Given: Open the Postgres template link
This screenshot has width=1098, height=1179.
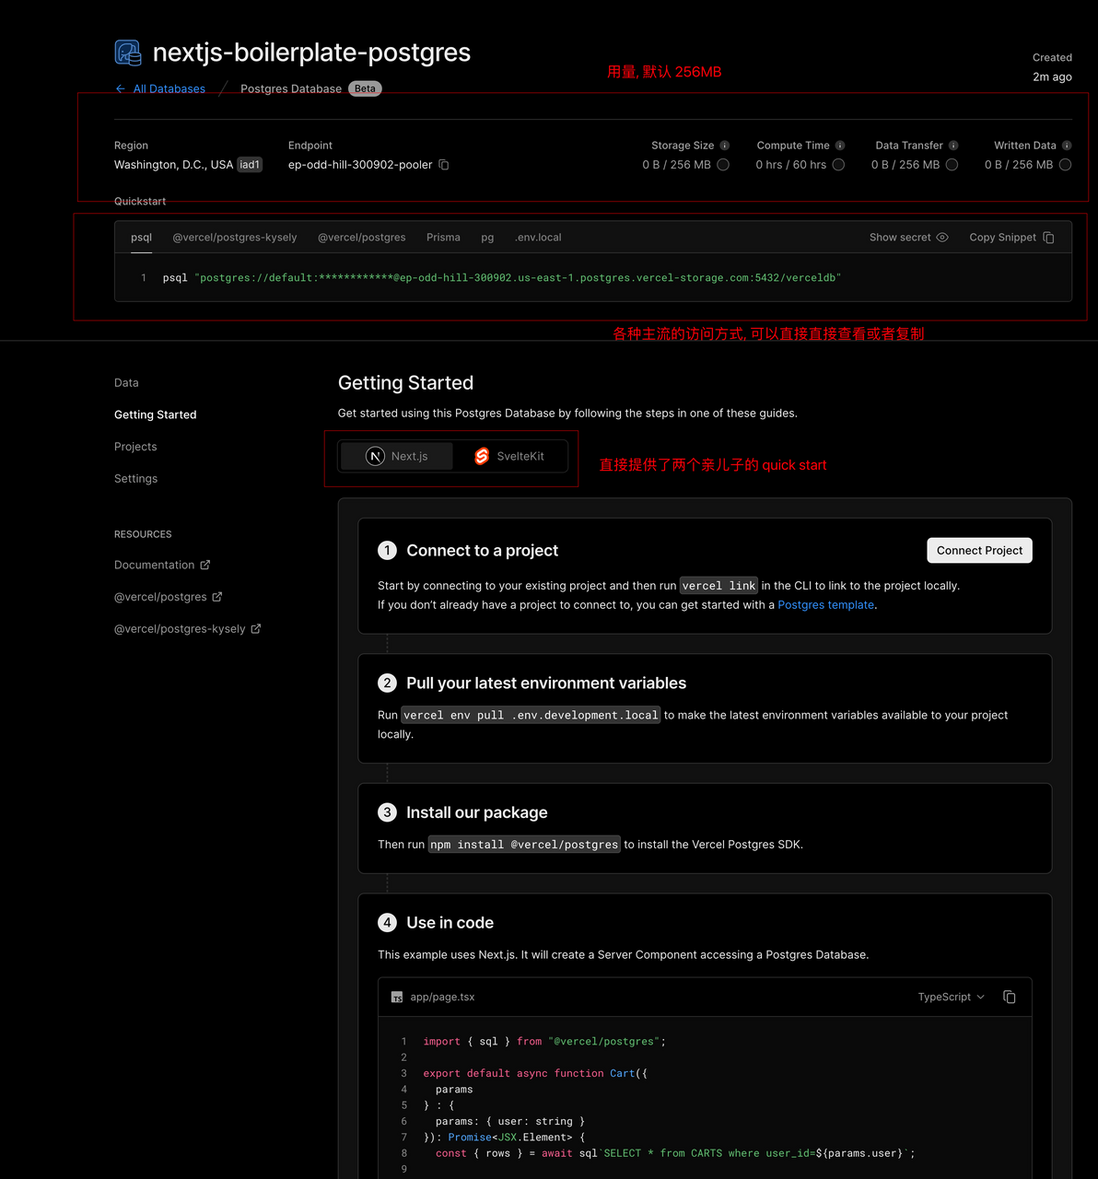Looking at the screenshot, I should pyautogui.click(x=826, y=605).
